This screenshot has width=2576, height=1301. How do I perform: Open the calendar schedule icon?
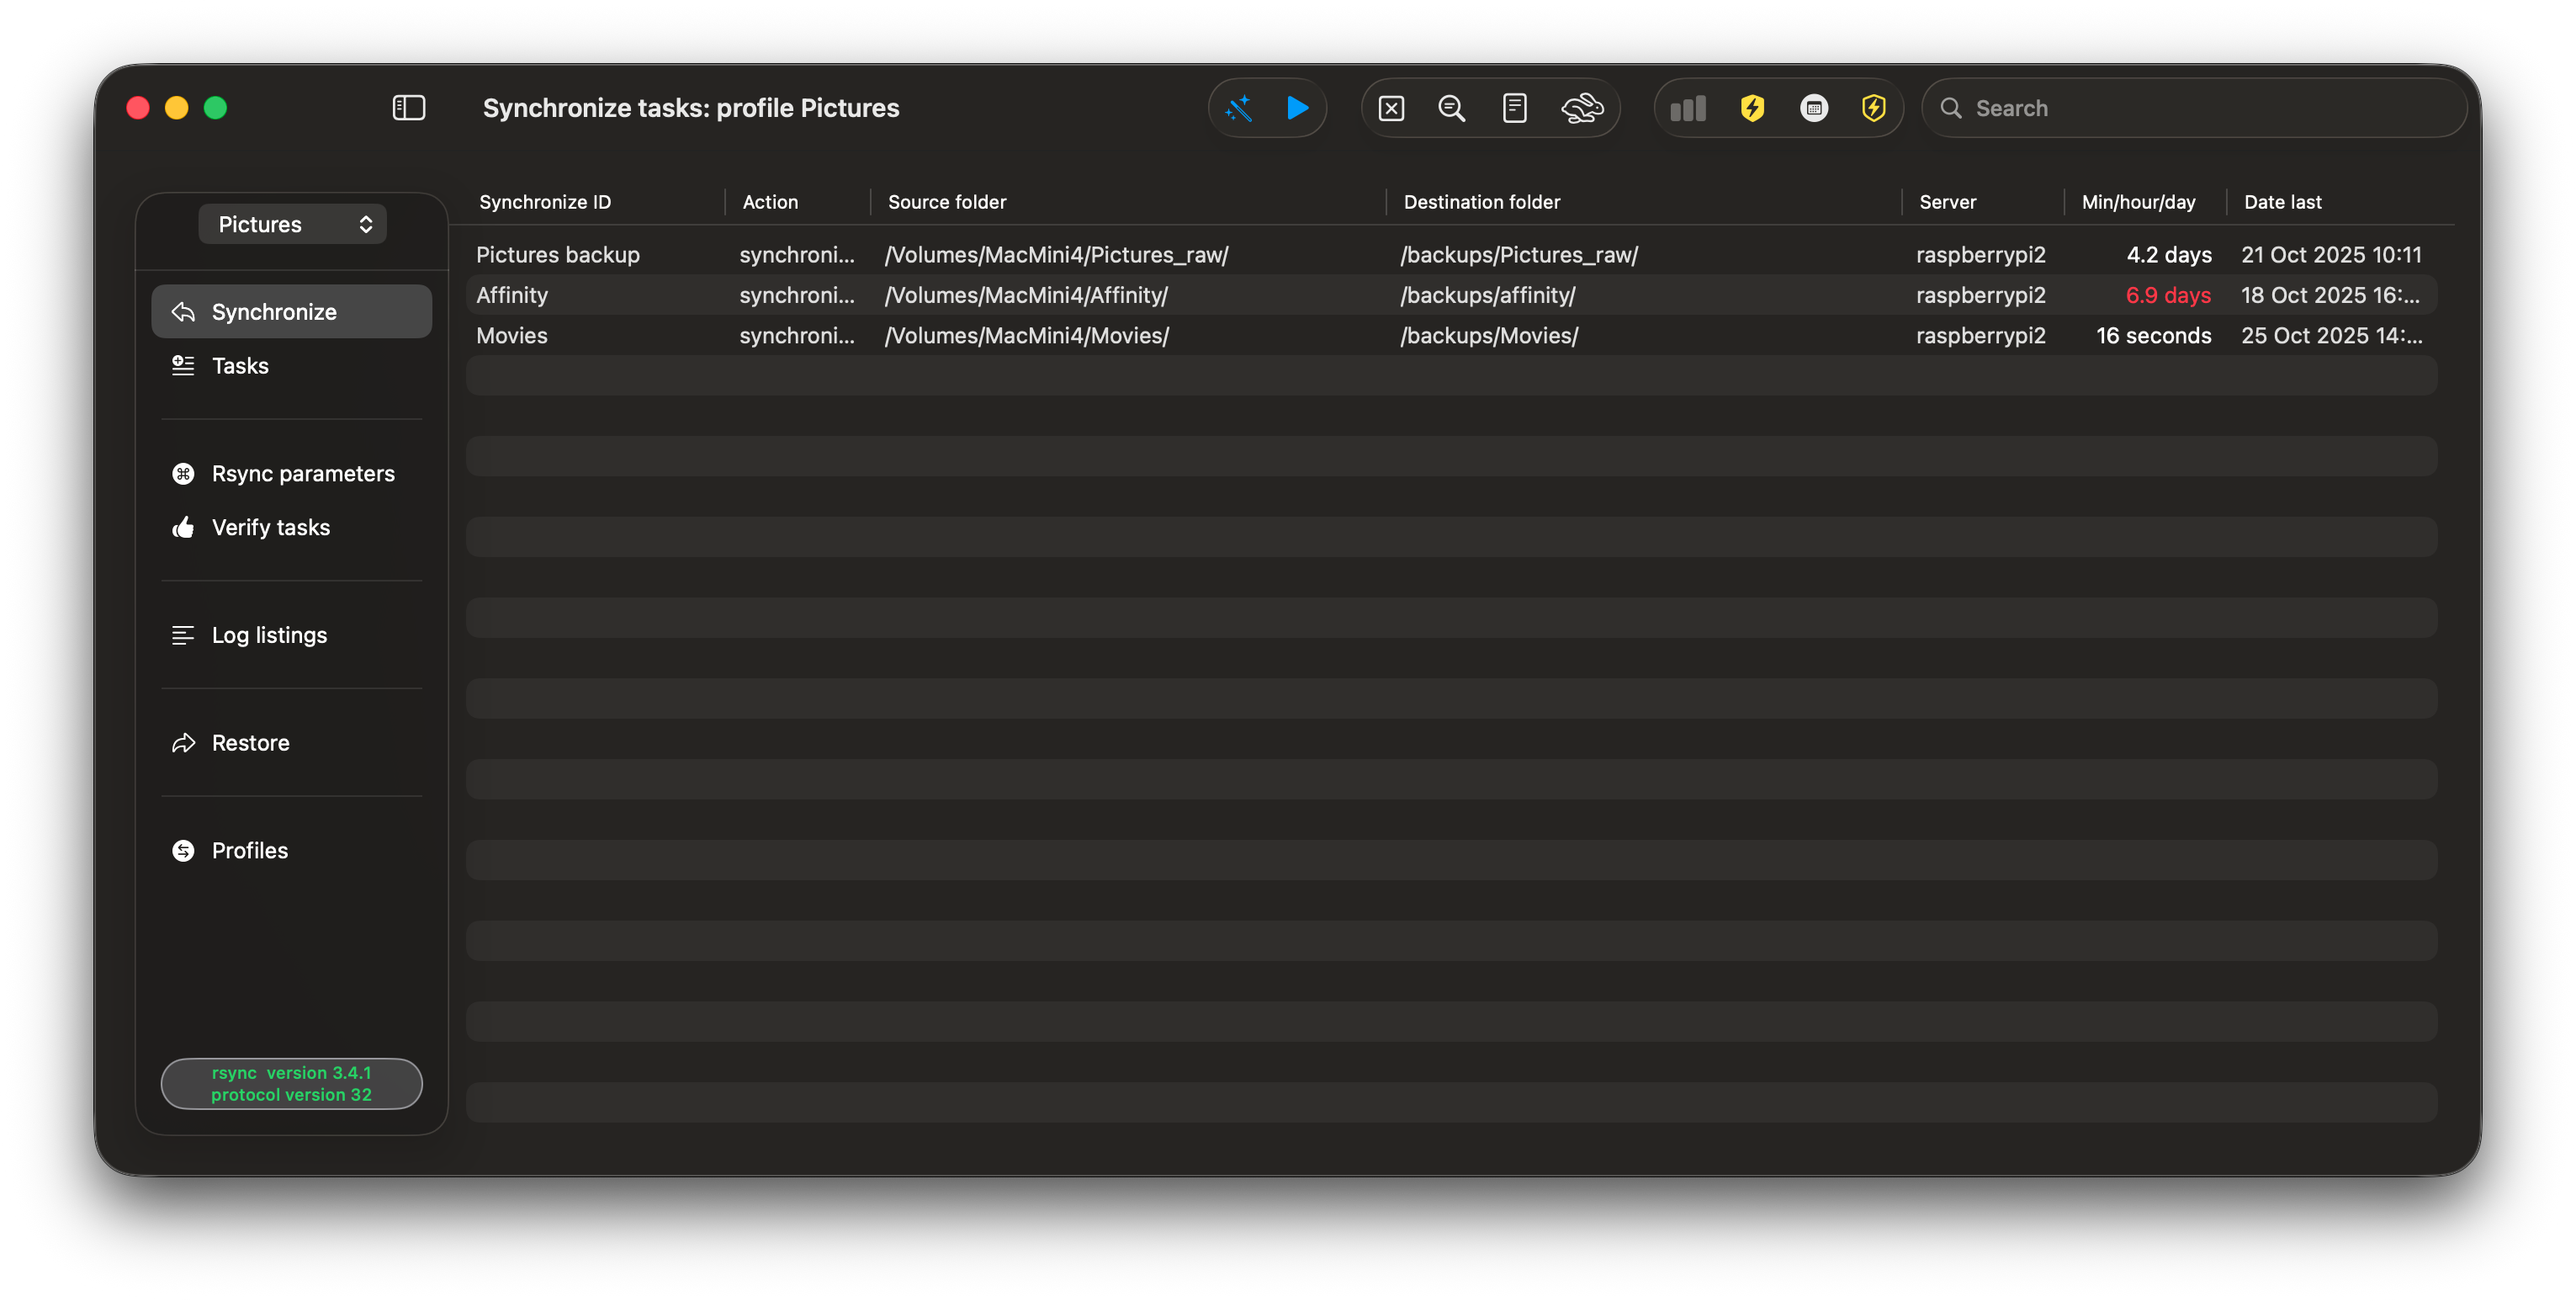(x=1813, y=108)
